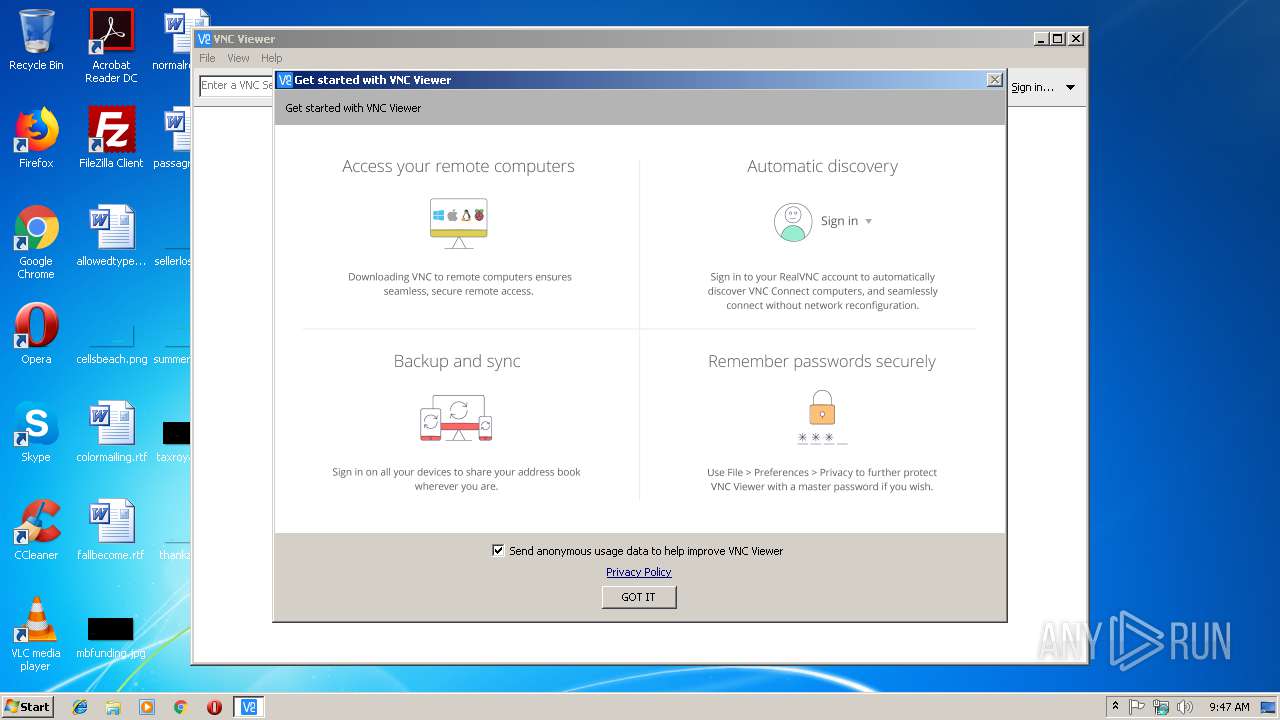The height and width of the screenshot is (720, 1280).
Task: Click the Media Player taskbar icon
Action: point(147,707)
